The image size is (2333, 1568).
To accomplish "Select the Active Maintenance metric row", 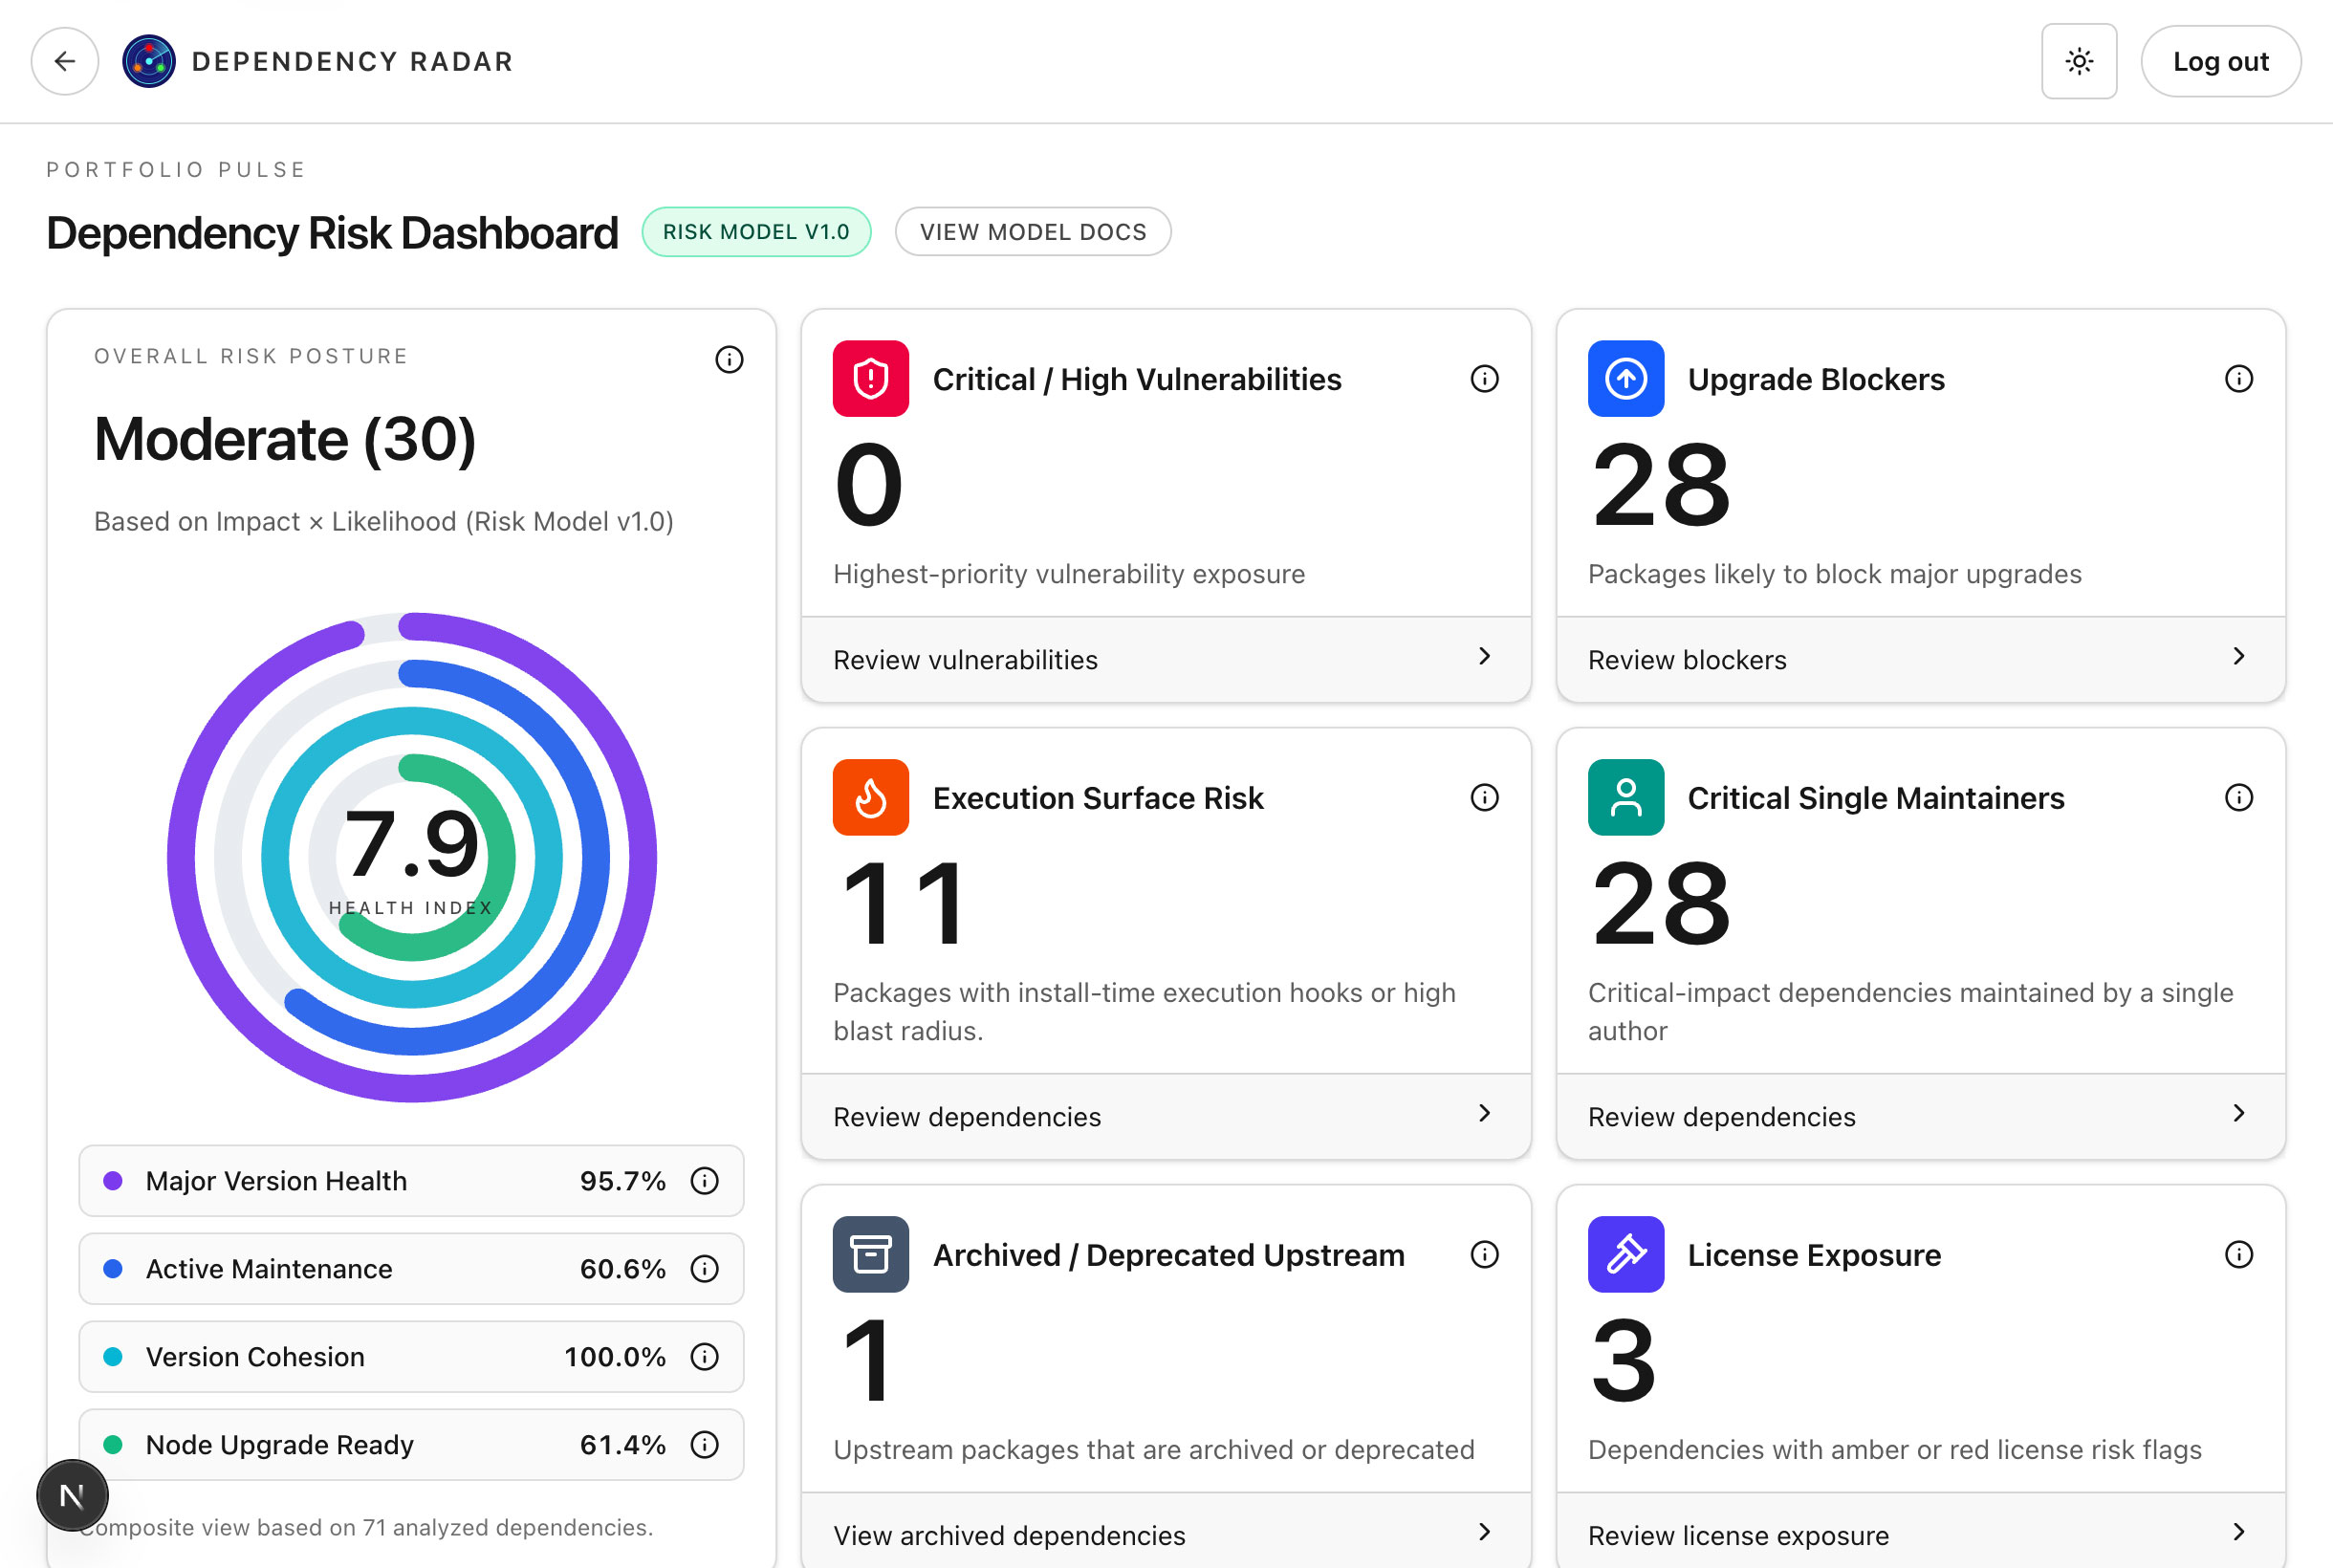I will click(410, 1269).
